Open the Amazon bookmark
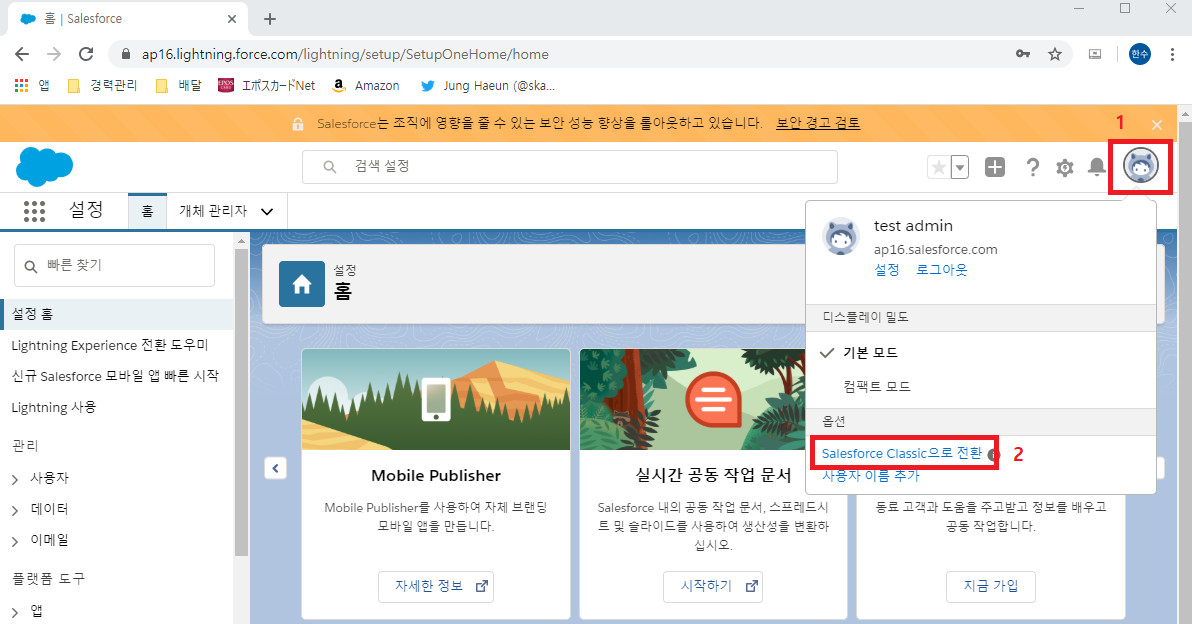The width and height of the screenshot is (1192, 624). [366, 86]
